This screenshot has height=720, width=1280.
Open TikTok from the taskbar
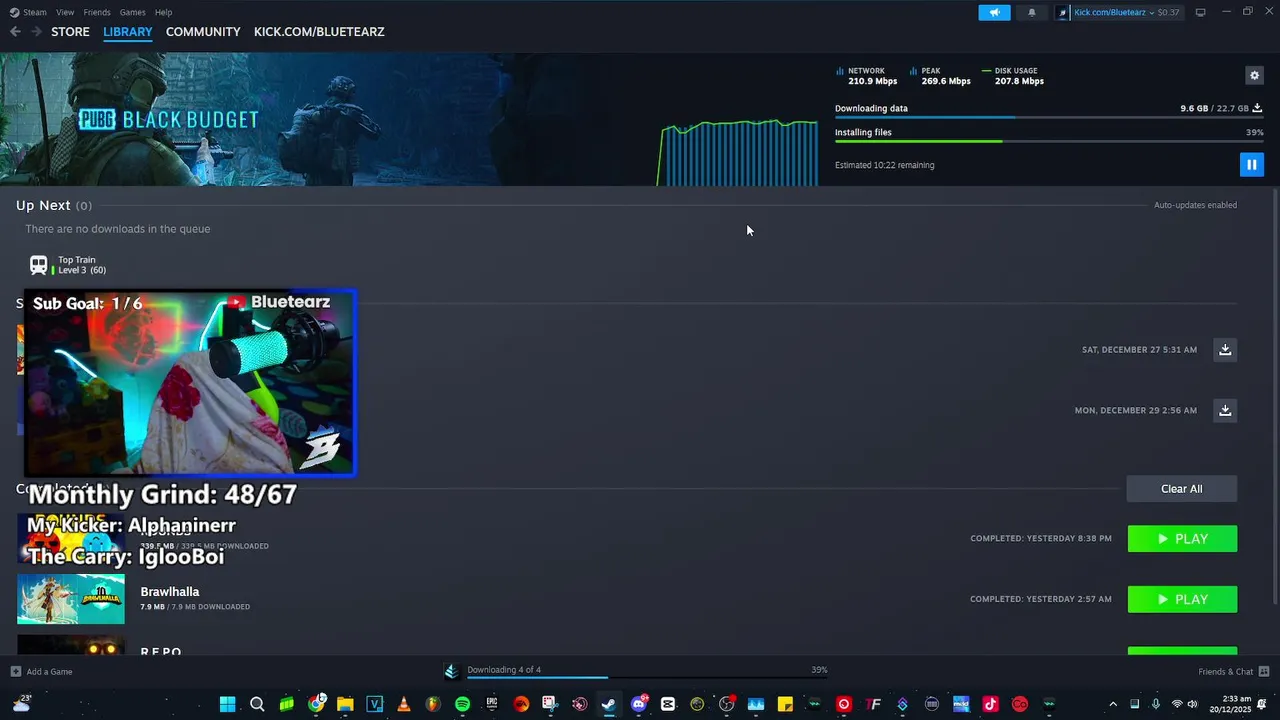[x=990, y=704]
